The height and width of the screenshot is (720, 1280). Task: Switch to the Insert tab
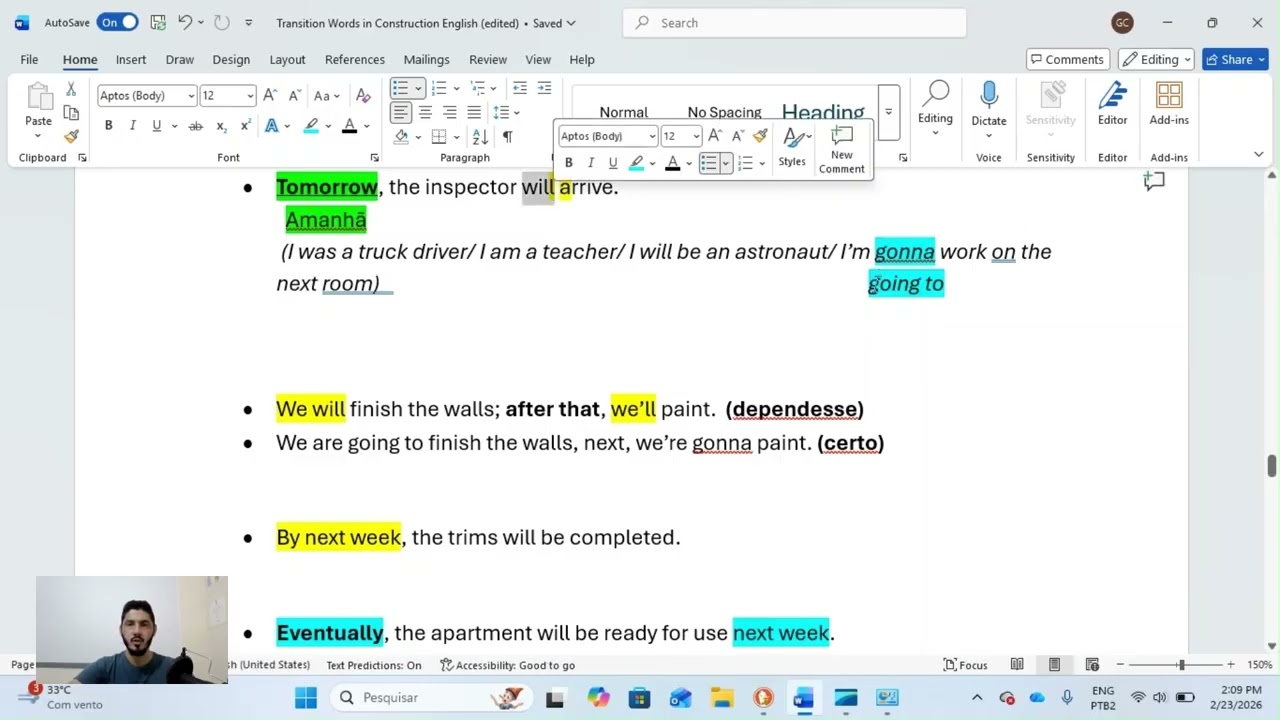[x=130, y=59]
